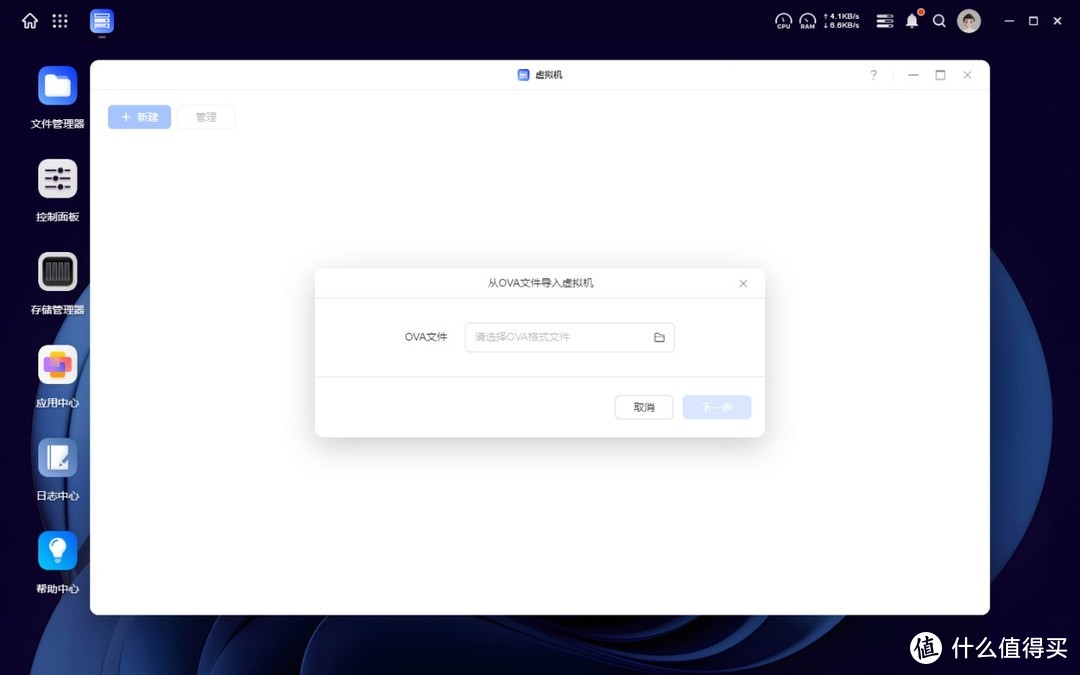
Task: Click the 虚拟机 app icon in taskbar
Action: [100, 20]
